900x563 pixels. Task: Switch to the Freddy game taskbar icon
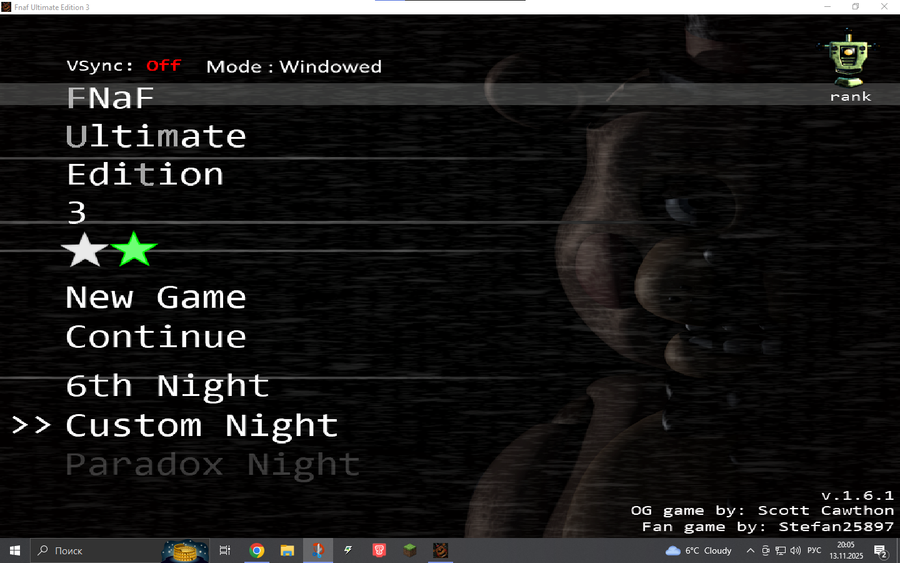click(440, 550)
